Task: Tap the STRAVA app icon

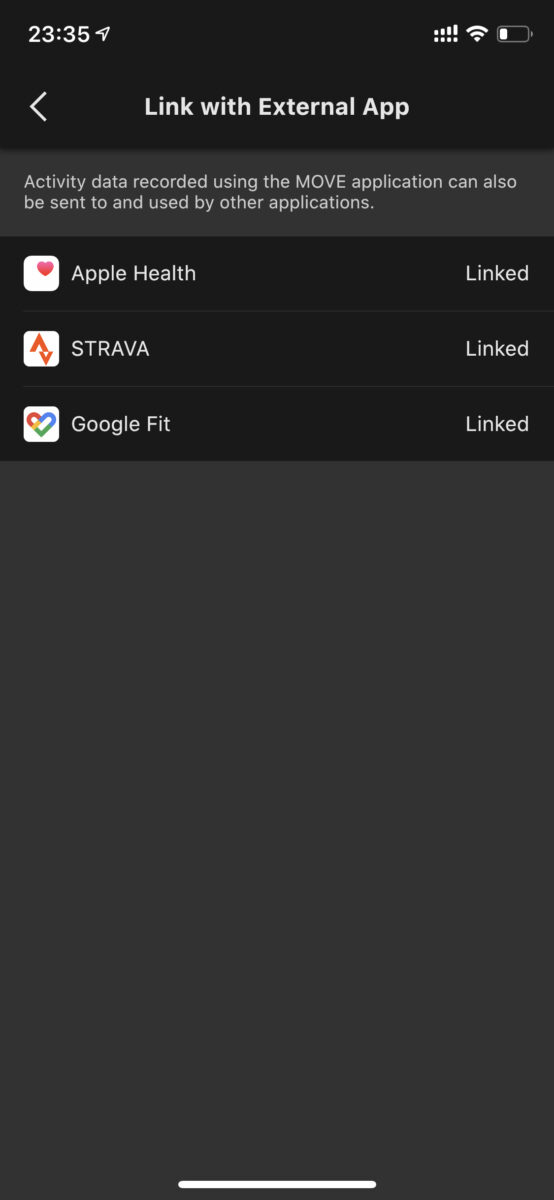Action: pos(41,349)
